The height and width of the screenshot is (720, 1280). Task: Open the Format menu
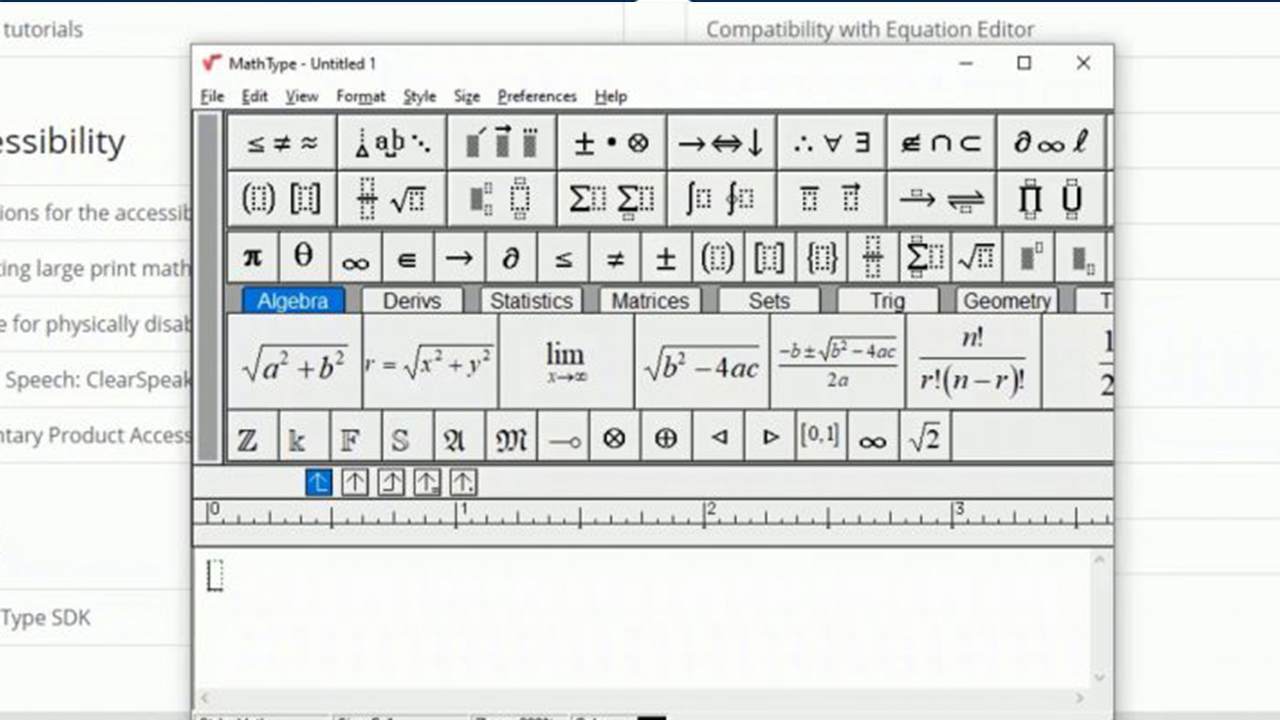click(361, 97)
